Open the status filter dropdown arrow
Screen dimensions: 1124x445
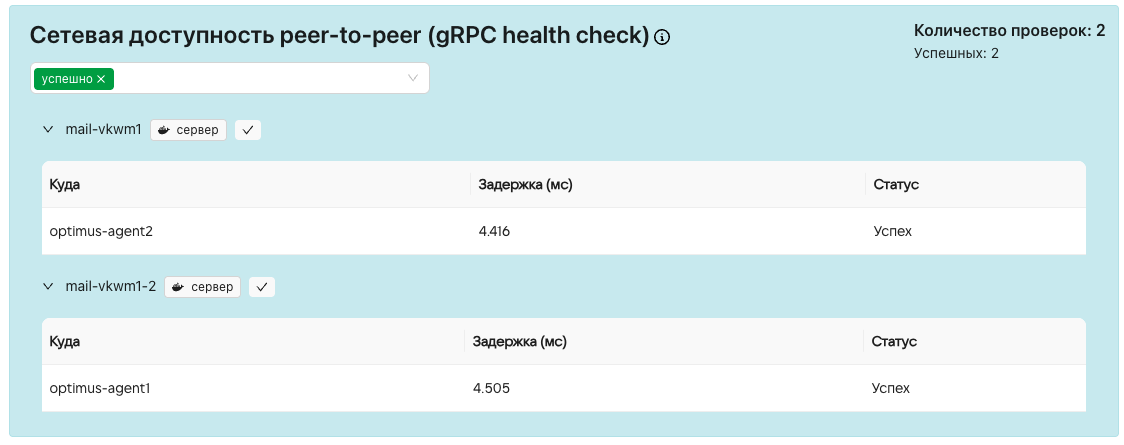tap(413, 78)
